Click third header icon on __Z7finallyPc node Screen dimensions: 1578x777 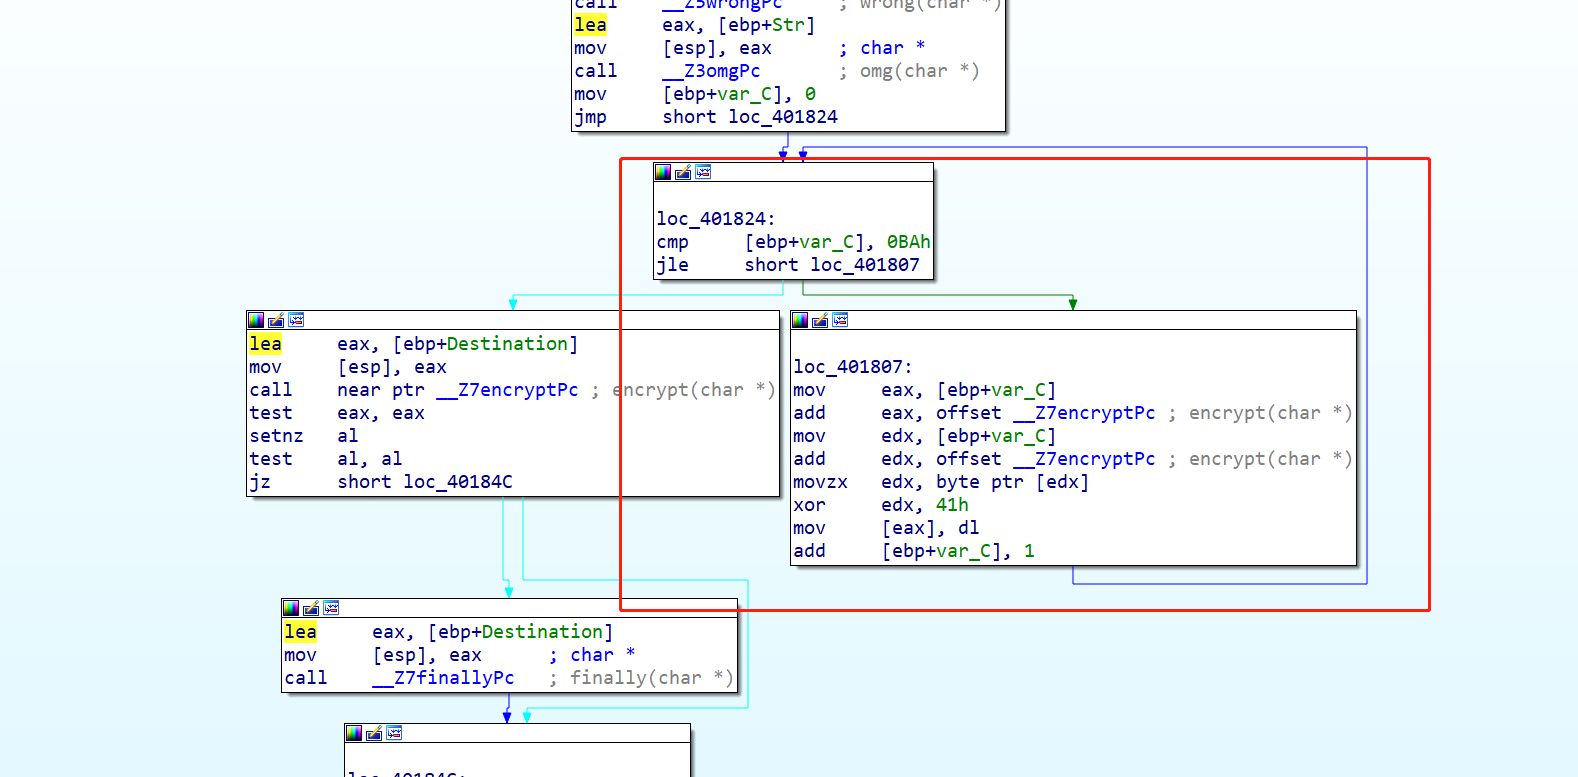[331, 608]
